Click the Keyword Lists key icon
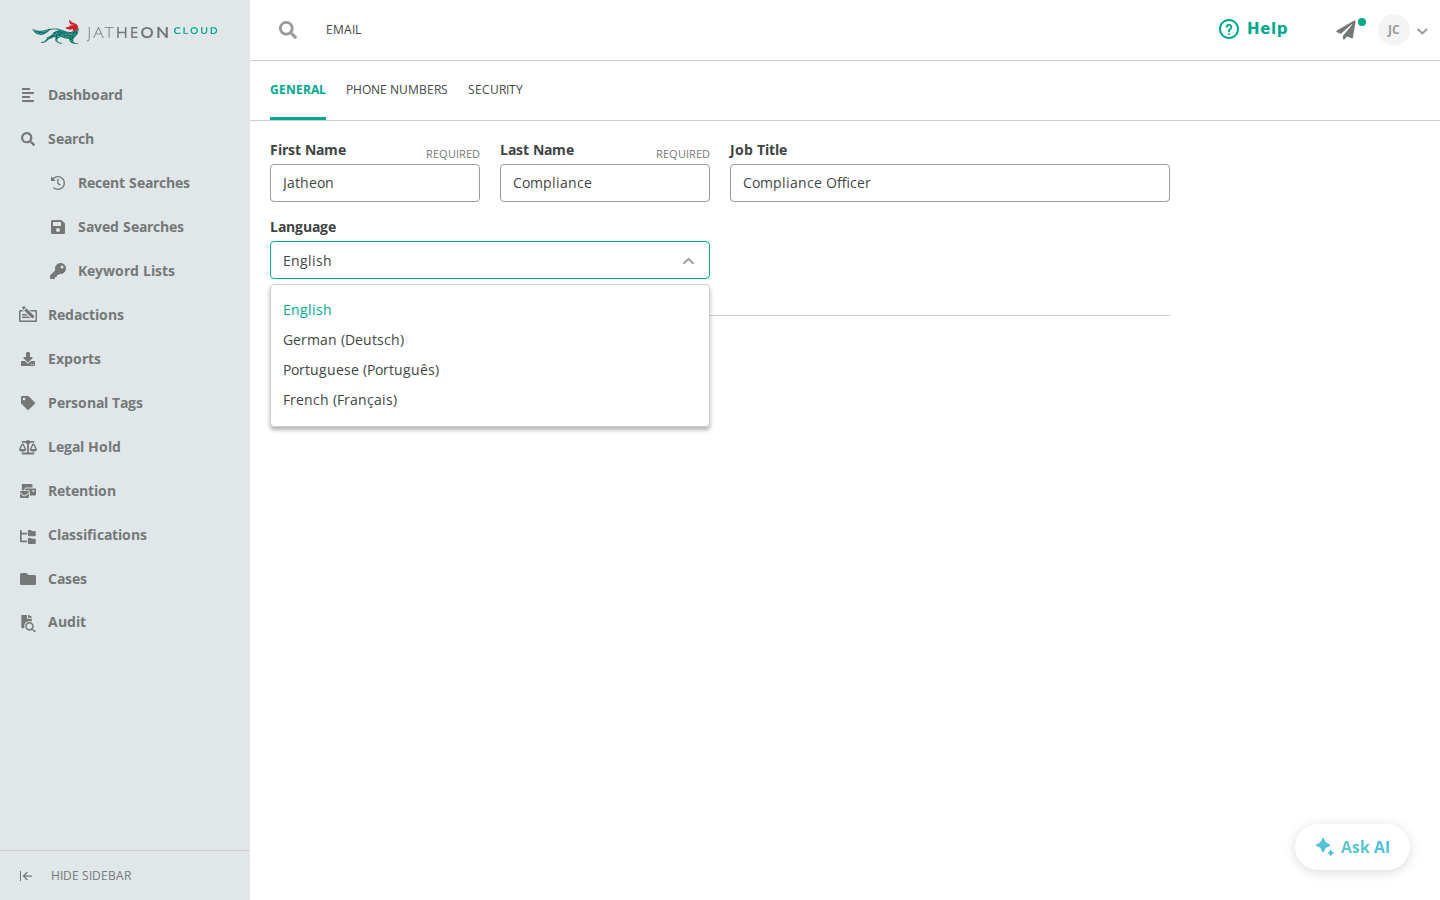 pos(58,271)
